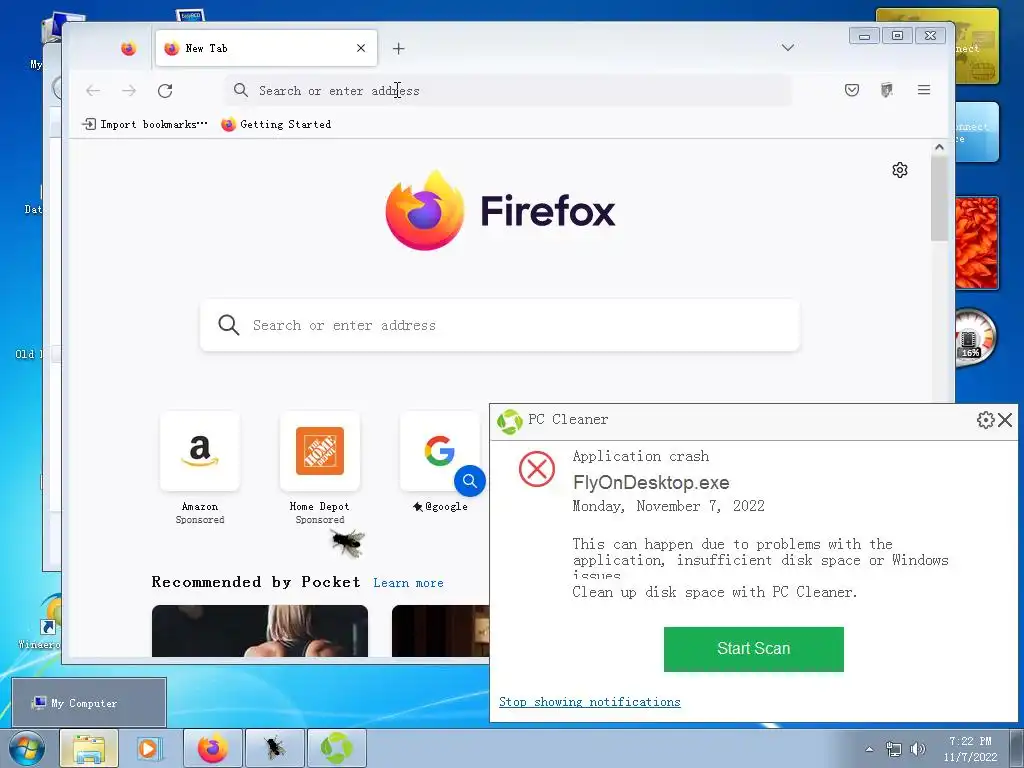Click the FlyOnDesktop.exe text
This screenshot has height=768, width=1024.
tap(651, 483)
